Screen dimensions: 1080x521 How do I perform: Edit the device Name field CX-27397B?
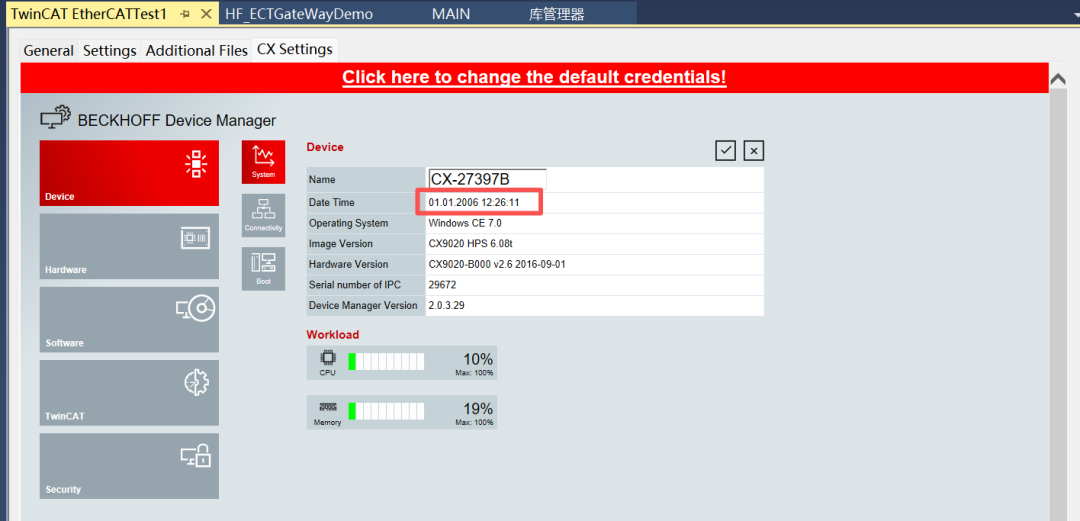pos(487,179)
